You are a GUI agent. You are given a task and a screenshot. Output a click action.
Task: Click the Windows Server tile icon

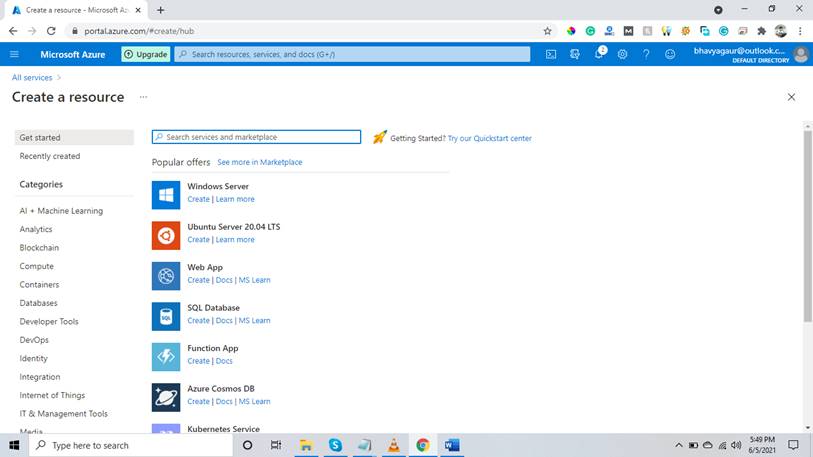click(x=166, y=195)
